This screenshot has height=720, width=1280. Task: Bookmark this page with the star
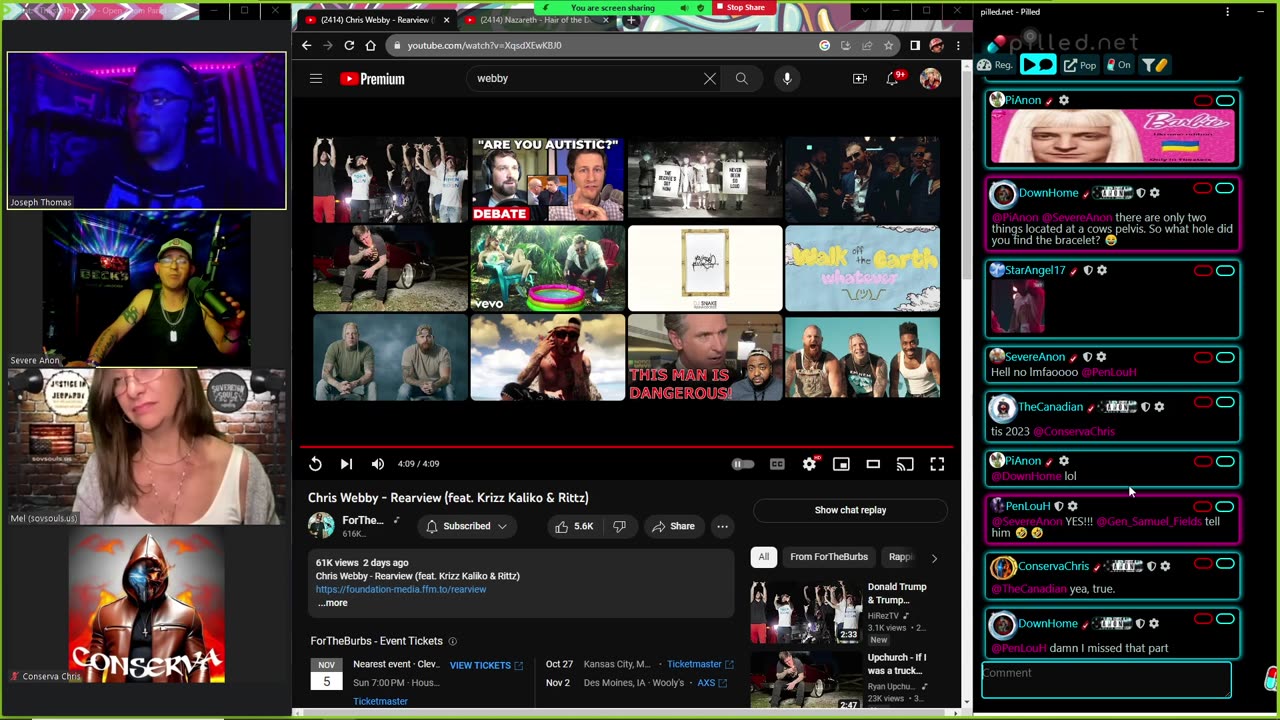tap(888, 45)
